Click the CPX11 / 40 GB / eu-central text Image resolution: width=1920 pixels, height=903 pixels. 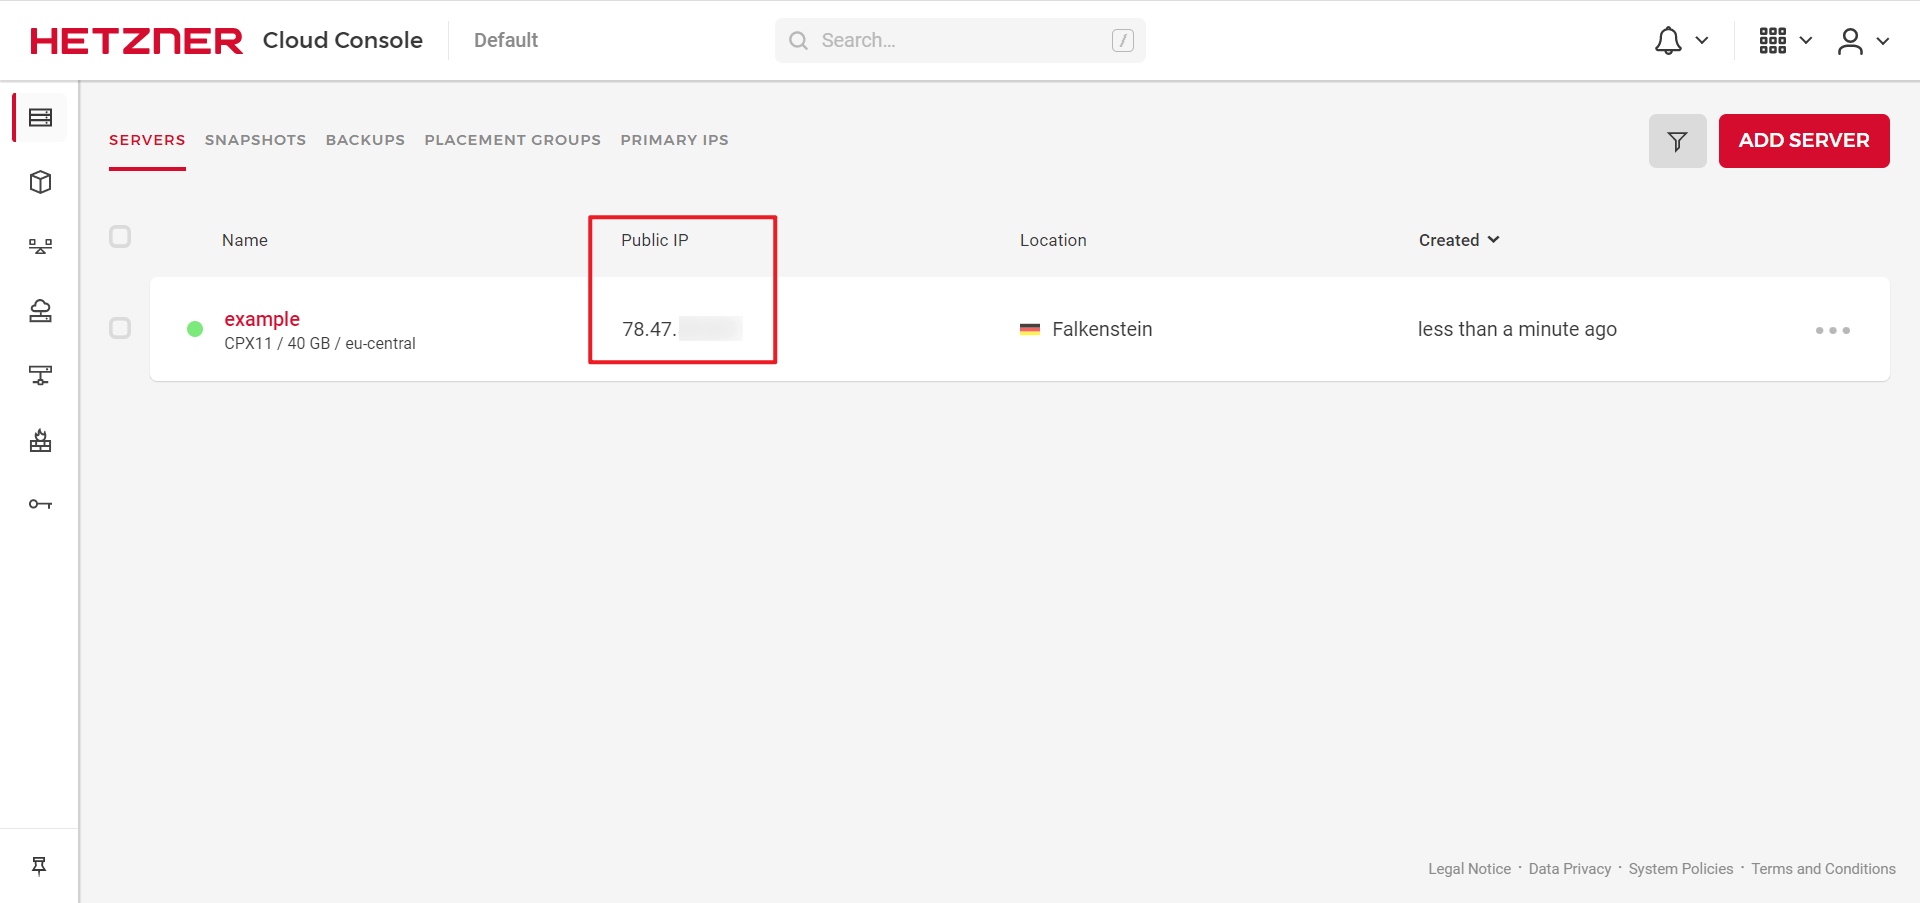(320, 343)
